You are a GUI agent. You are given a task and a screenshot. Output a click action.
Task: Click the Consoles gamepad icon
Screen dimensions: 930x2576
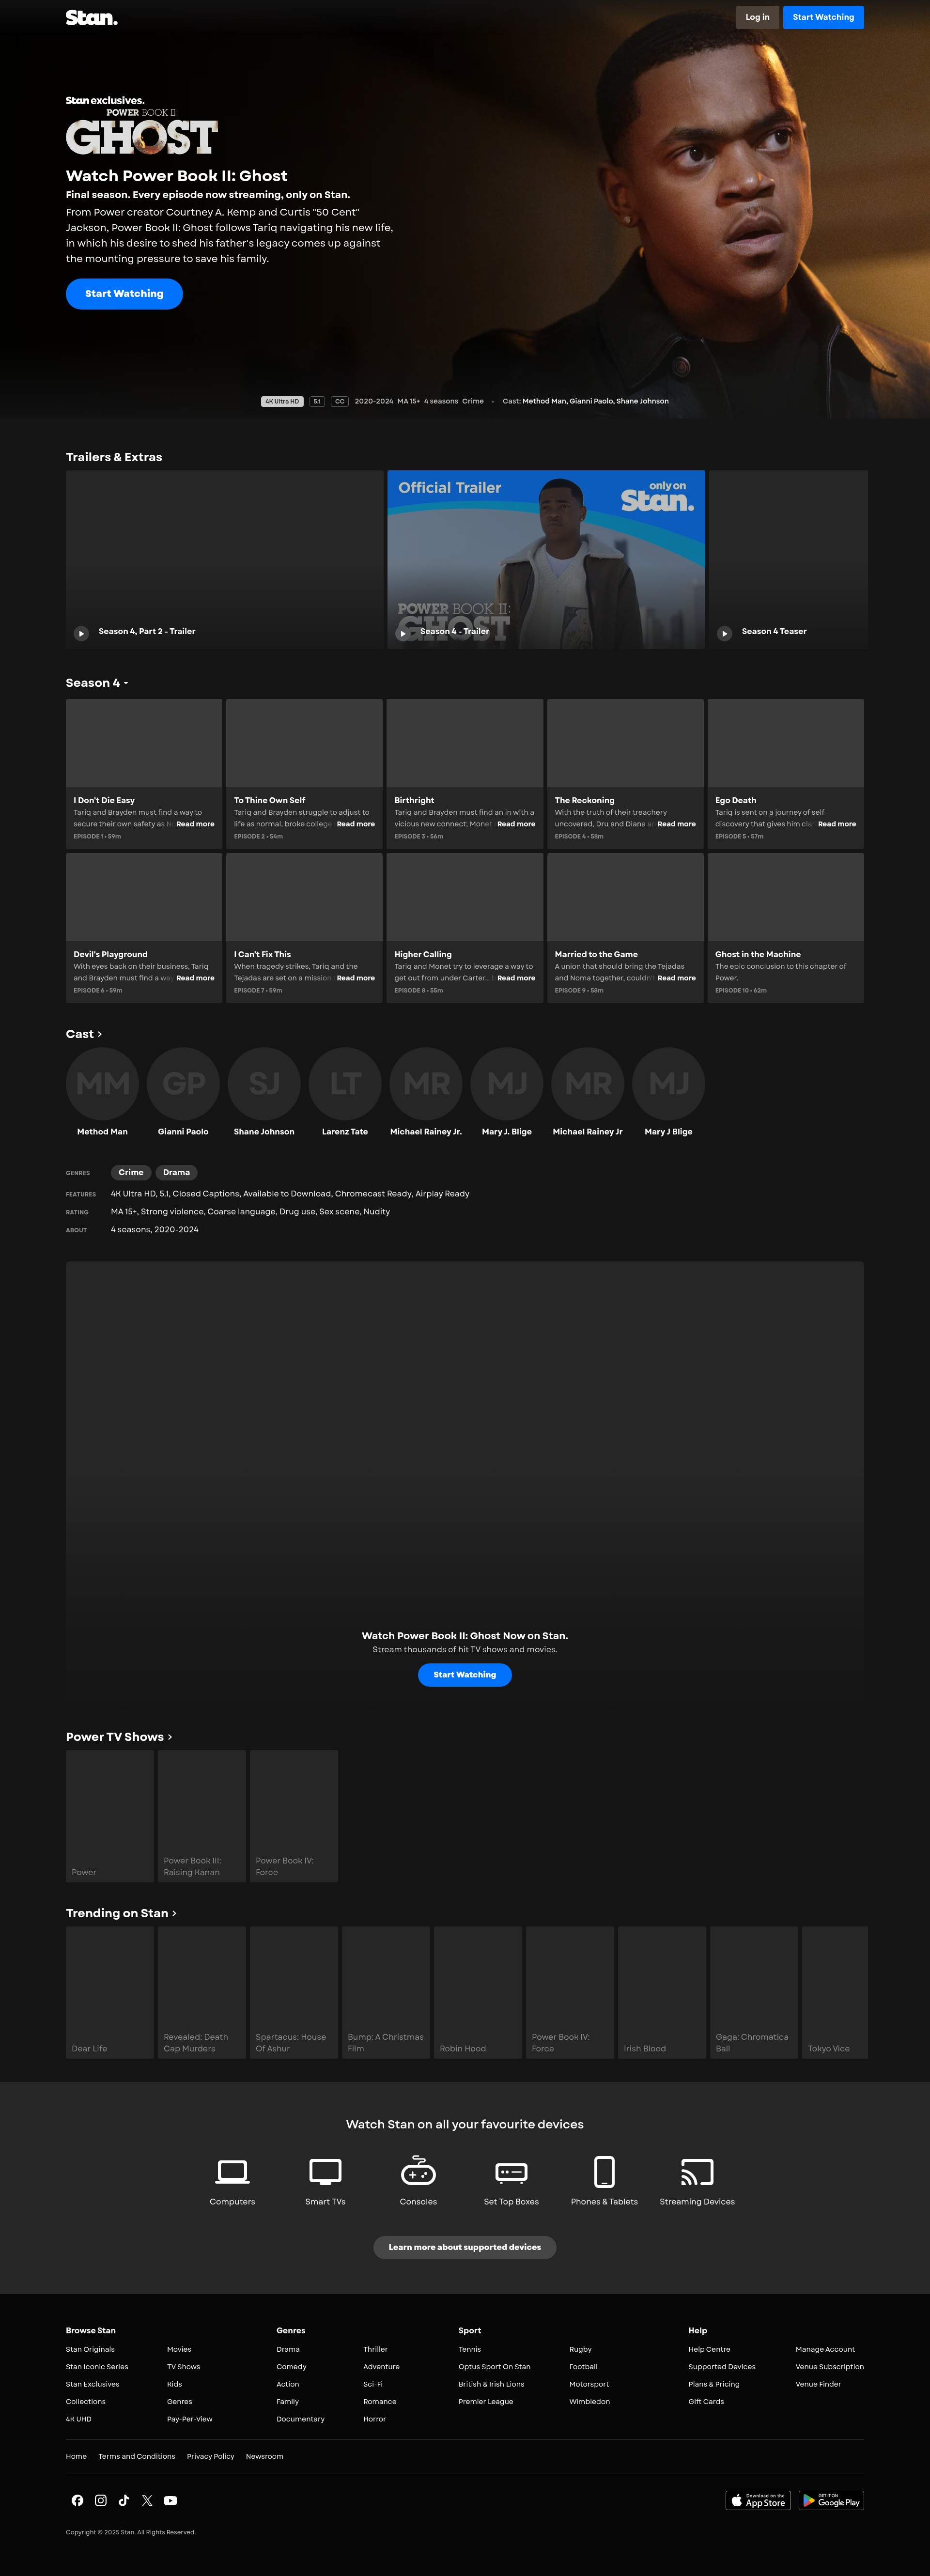pyautogui.click(x=418, y=2172)
